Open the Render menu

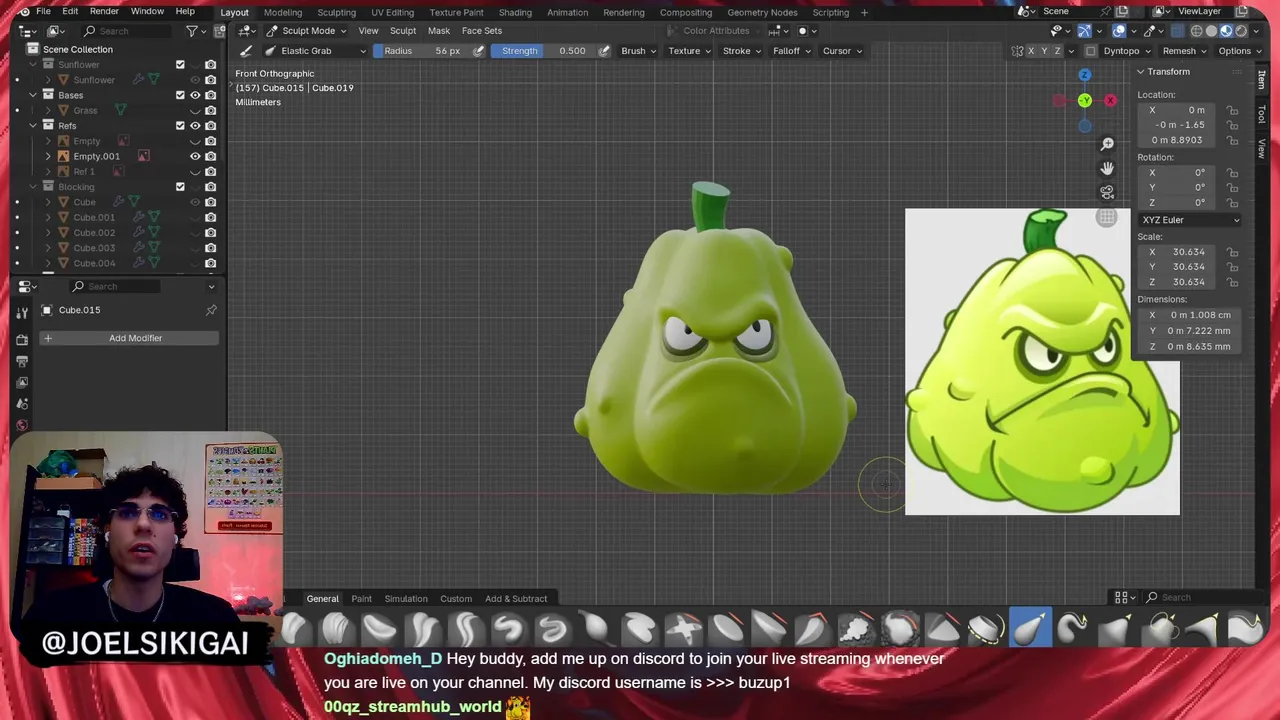tap(104, 12)
